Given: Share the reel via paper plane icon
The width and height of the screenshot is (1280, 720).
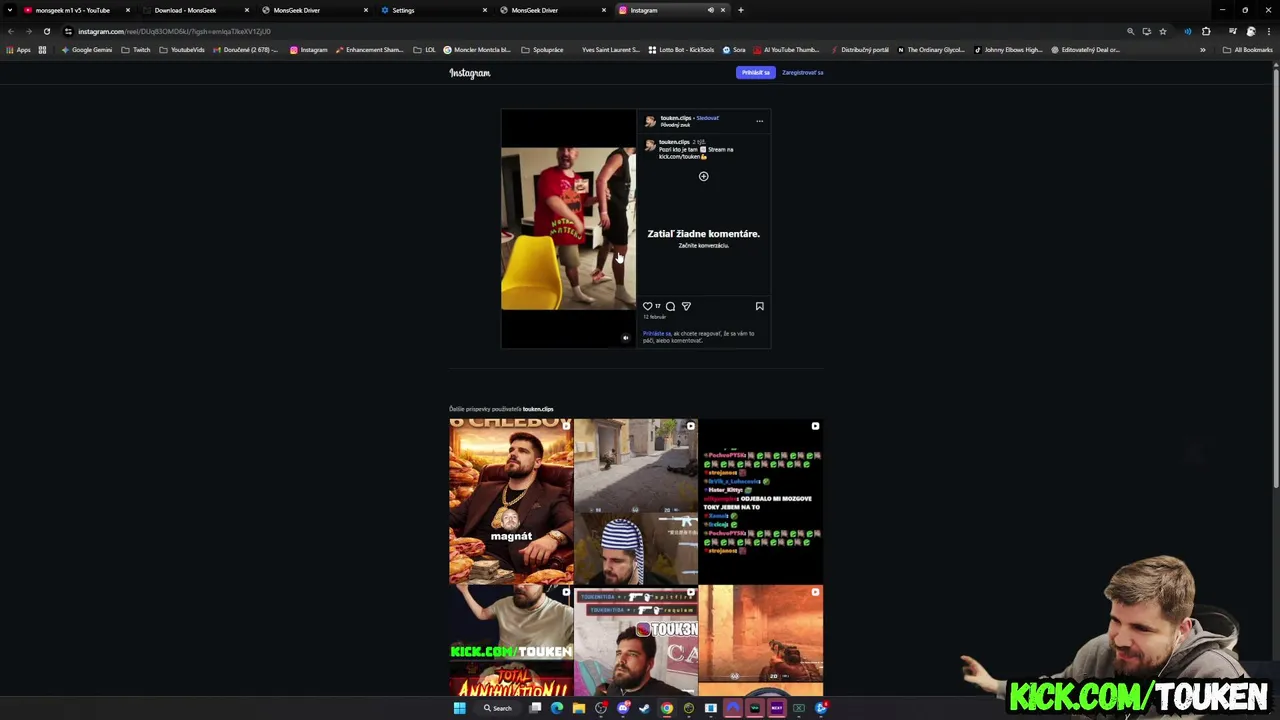Looking at the screenshot, I should [x=686, y=306].
